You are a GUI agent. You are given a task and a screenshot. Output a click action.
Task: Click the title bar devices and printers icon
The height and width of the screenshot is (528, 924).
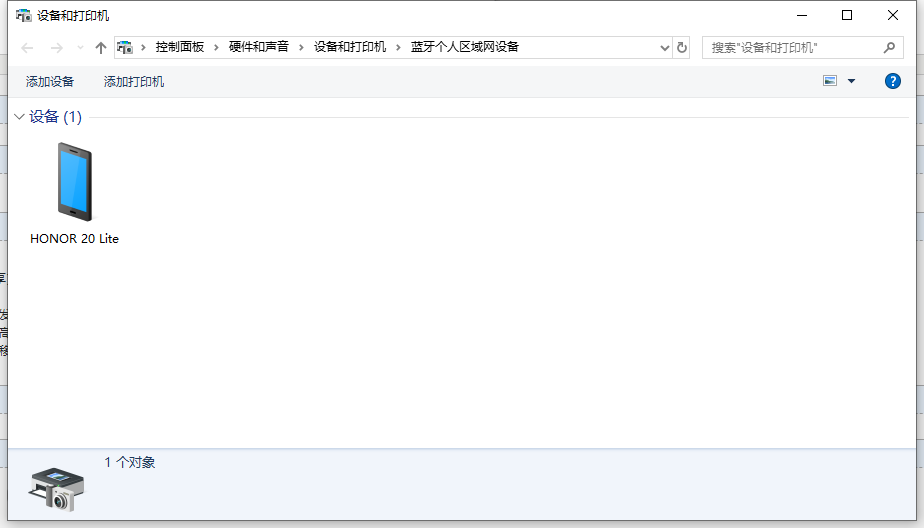coord(24,15)
